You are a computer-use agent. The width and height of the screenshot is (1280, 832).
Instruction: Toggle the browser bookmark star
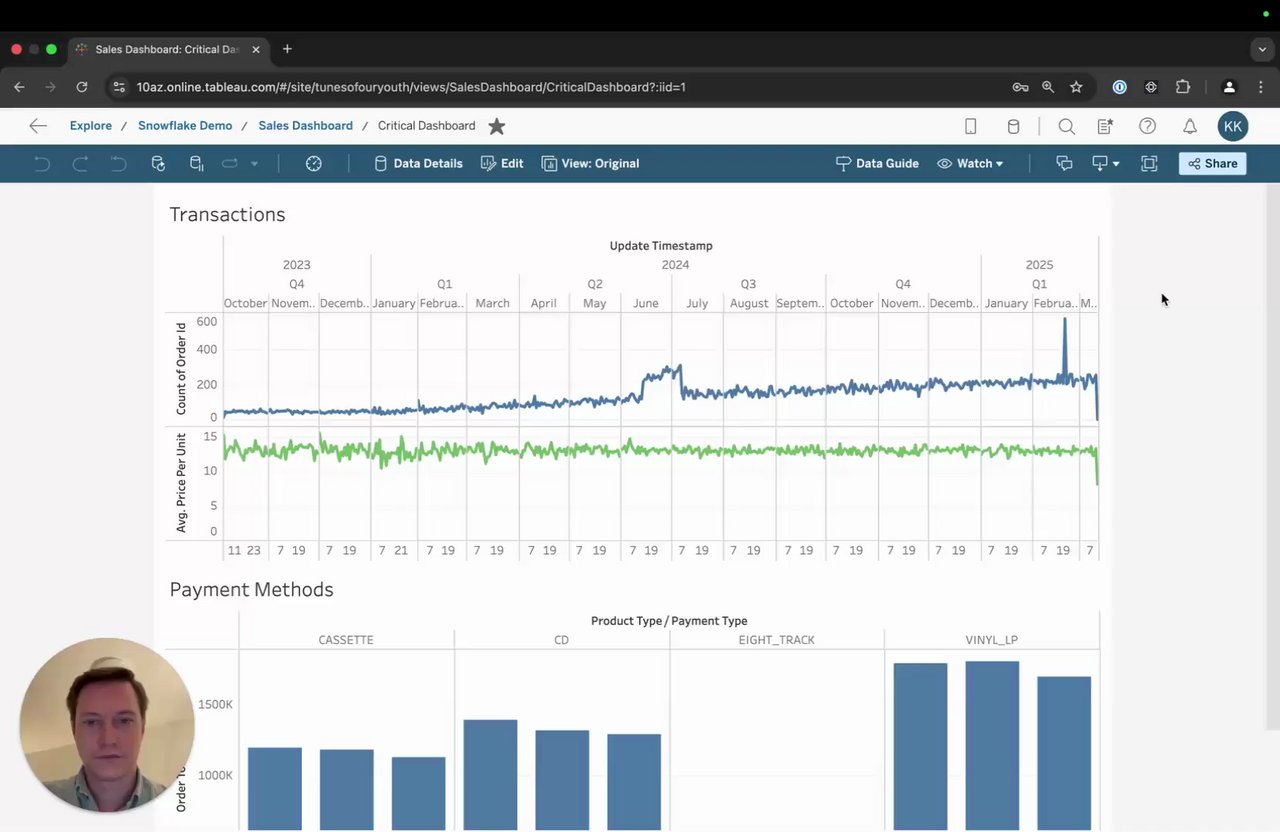click(x=1076, y=87)
